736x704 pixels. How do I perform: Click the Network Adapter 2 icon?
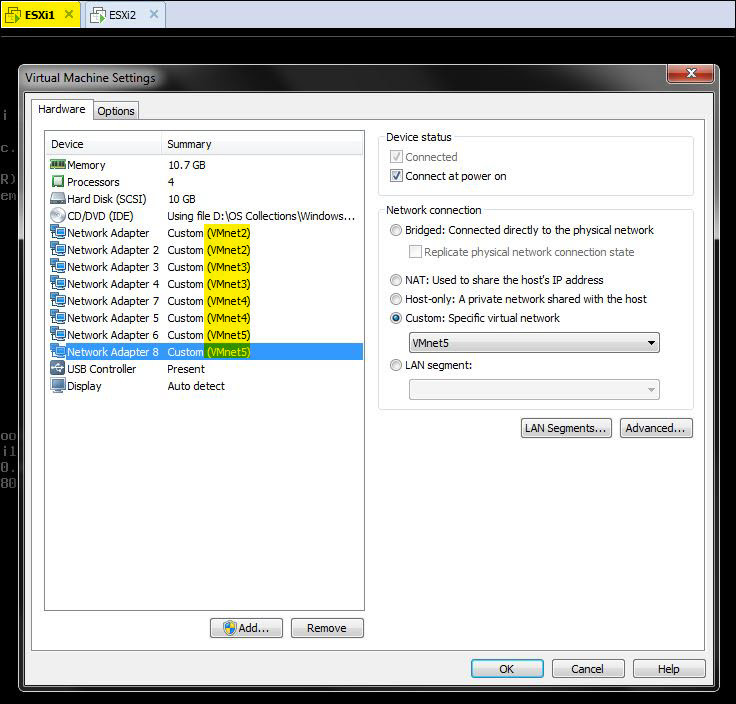coord(58,249)
